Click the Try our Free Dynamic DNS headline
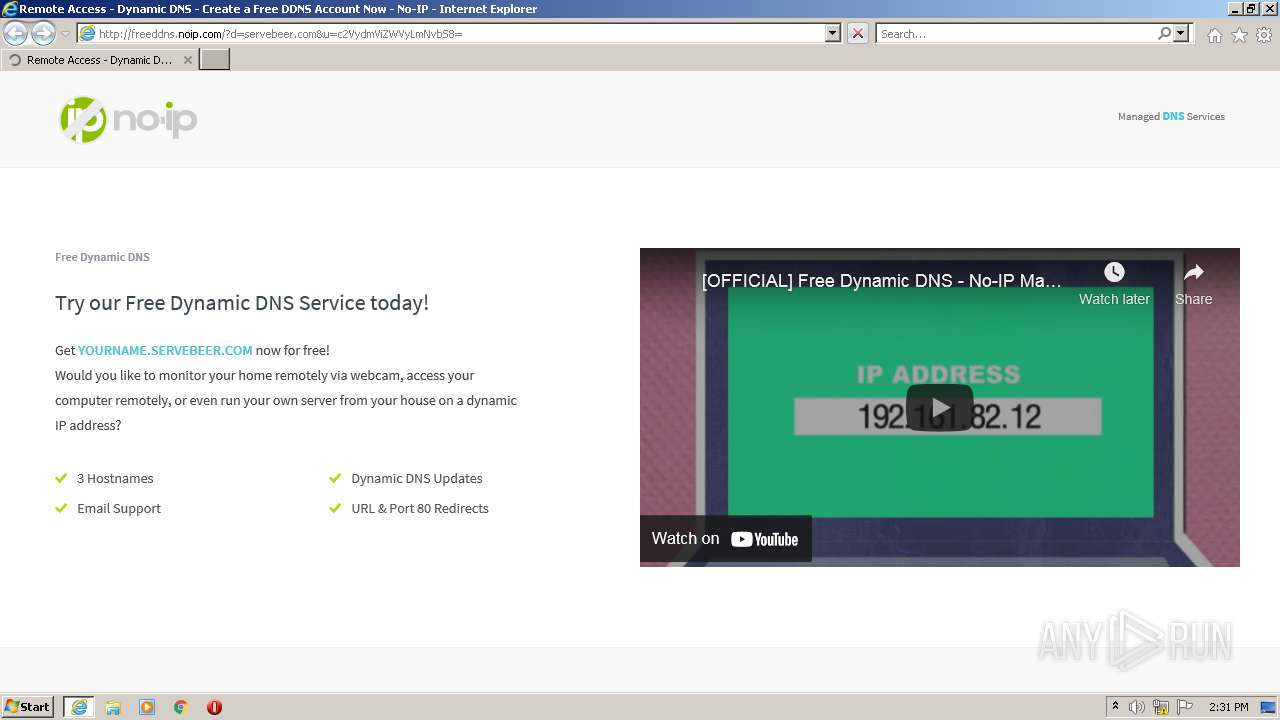Screen dimensions: 1280x720 [242, 303]
